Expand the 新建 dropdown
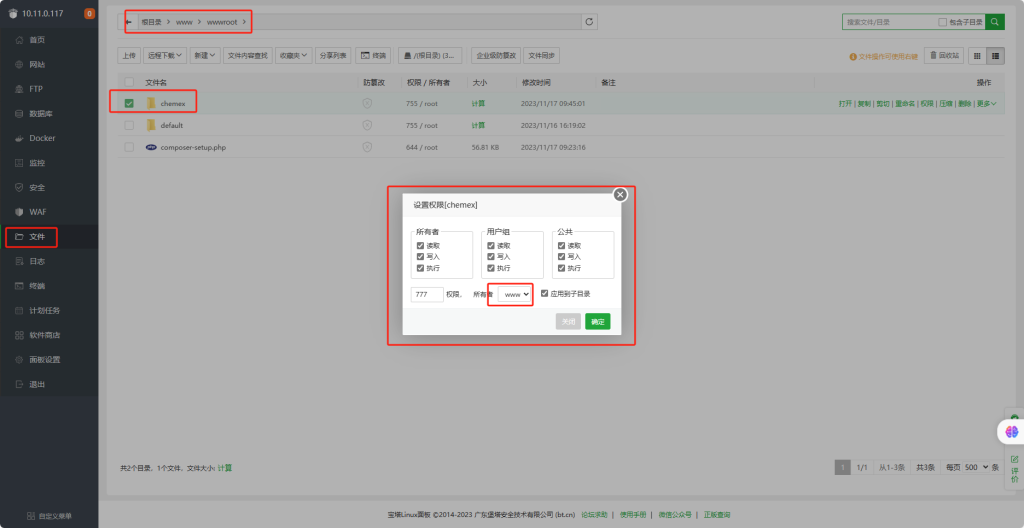Viewport: 1024px width, 528px height. (x=204, y=56)
